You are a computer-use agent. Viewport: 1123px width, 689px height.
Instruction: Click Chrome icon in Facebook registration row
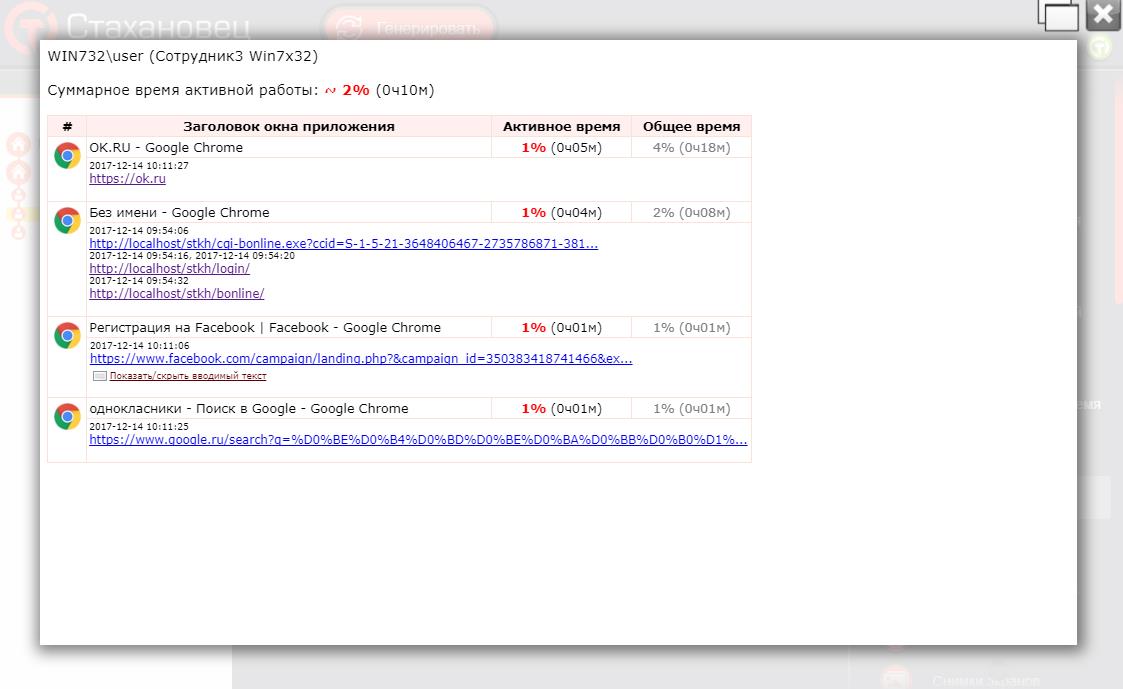67,335
